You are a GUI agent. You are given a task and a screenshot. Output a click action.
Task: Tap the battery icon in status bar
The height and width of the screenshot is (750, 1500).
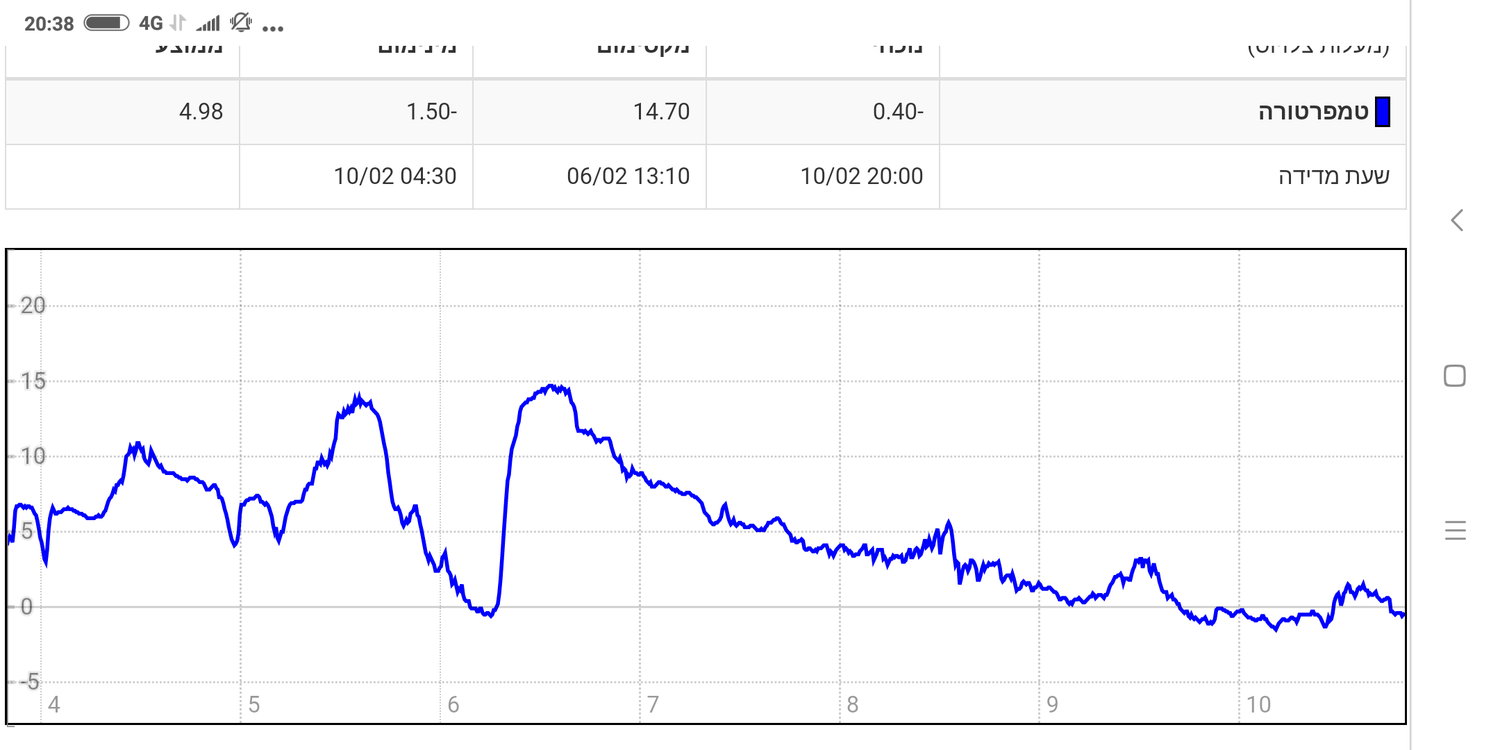click(107, 23)
